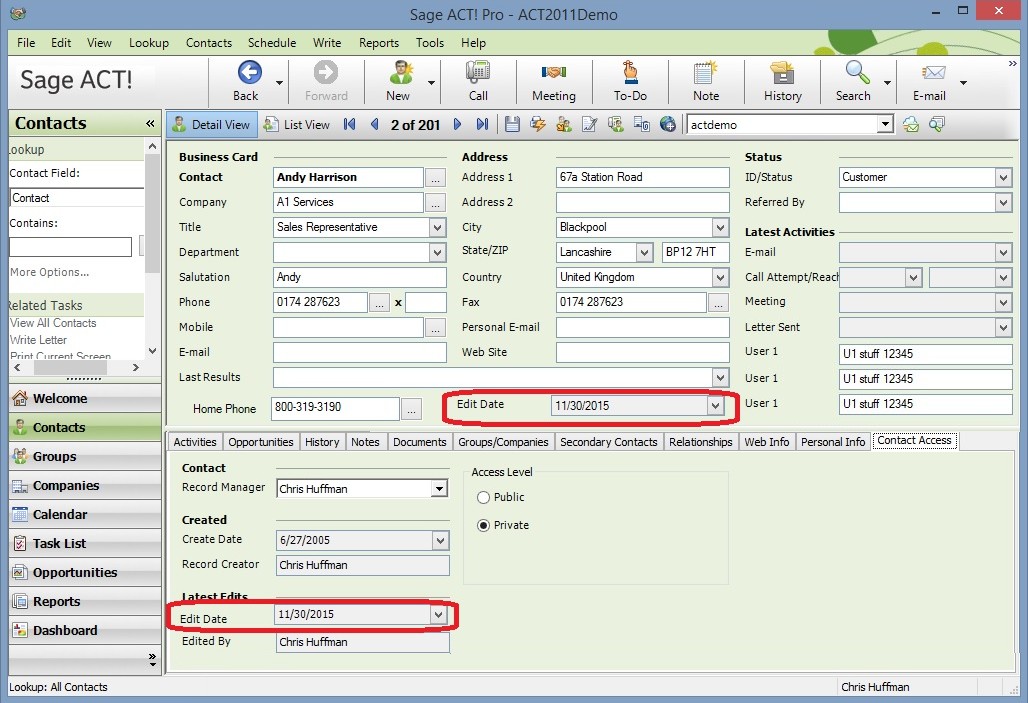The height and width of the screenshot is (703, 1028).
Task: Open Task List in navigation pane
Action: 85,543
